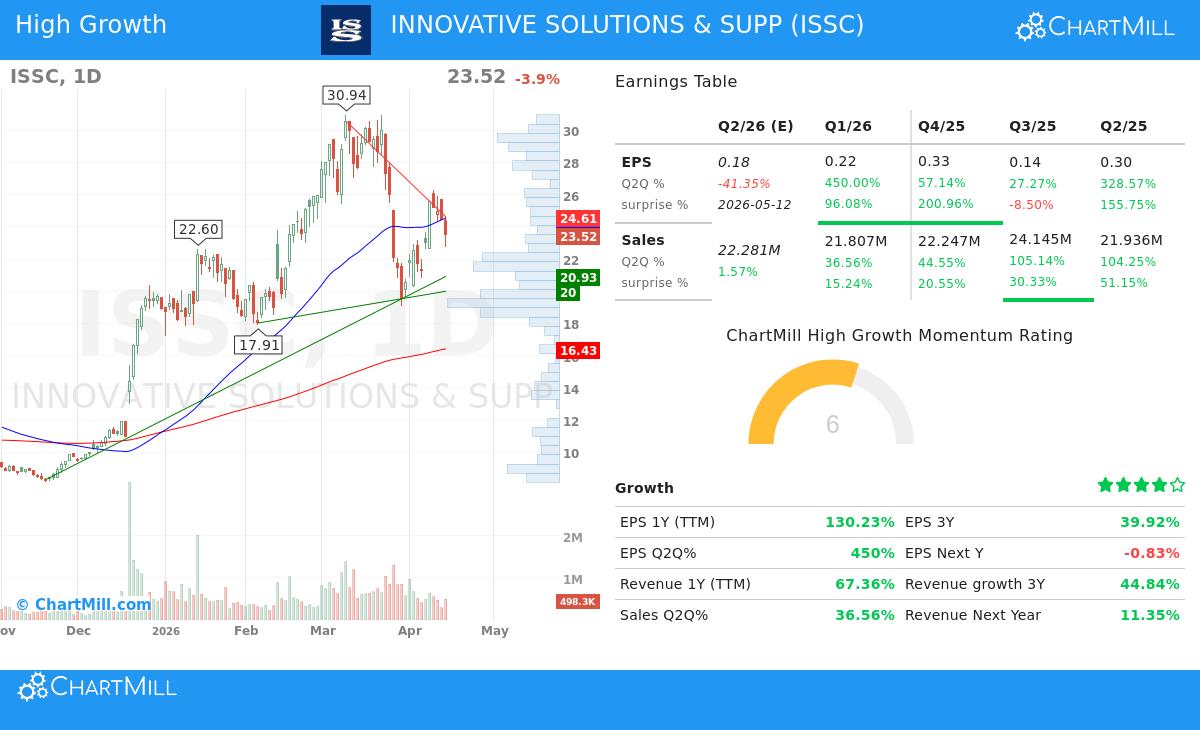The width and height of the screenshot is (1200, 730).
Task: Click the ChartMill gear logo at top right
Action: (1030, 25)
